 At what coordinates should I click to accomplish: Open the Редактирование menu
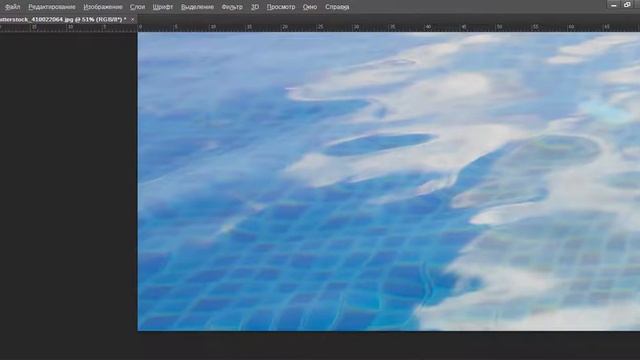pos(52,7)
